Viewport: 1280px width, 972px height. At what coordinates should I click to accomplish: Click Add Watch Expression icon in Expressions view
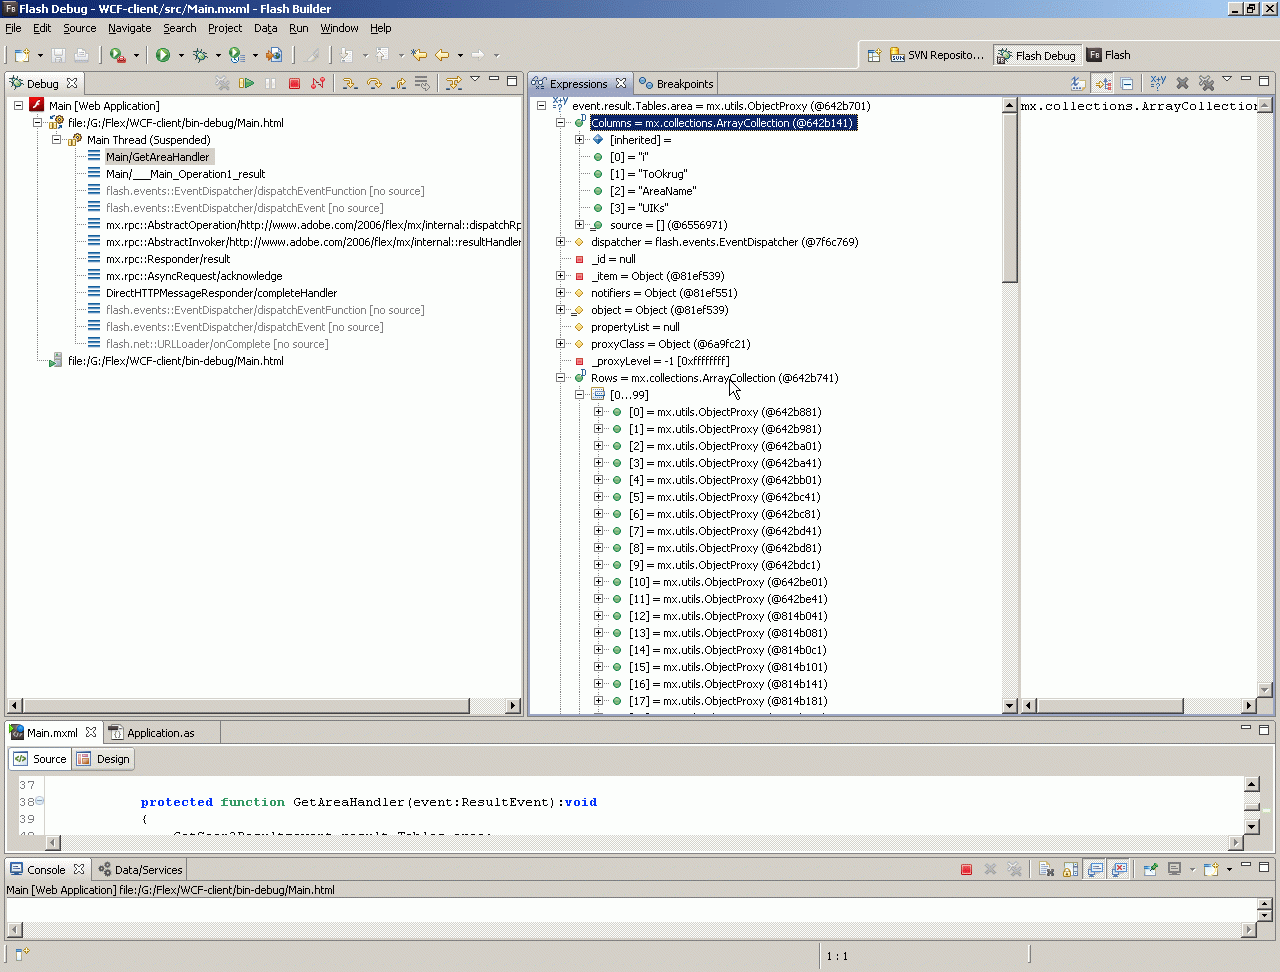1158,83
